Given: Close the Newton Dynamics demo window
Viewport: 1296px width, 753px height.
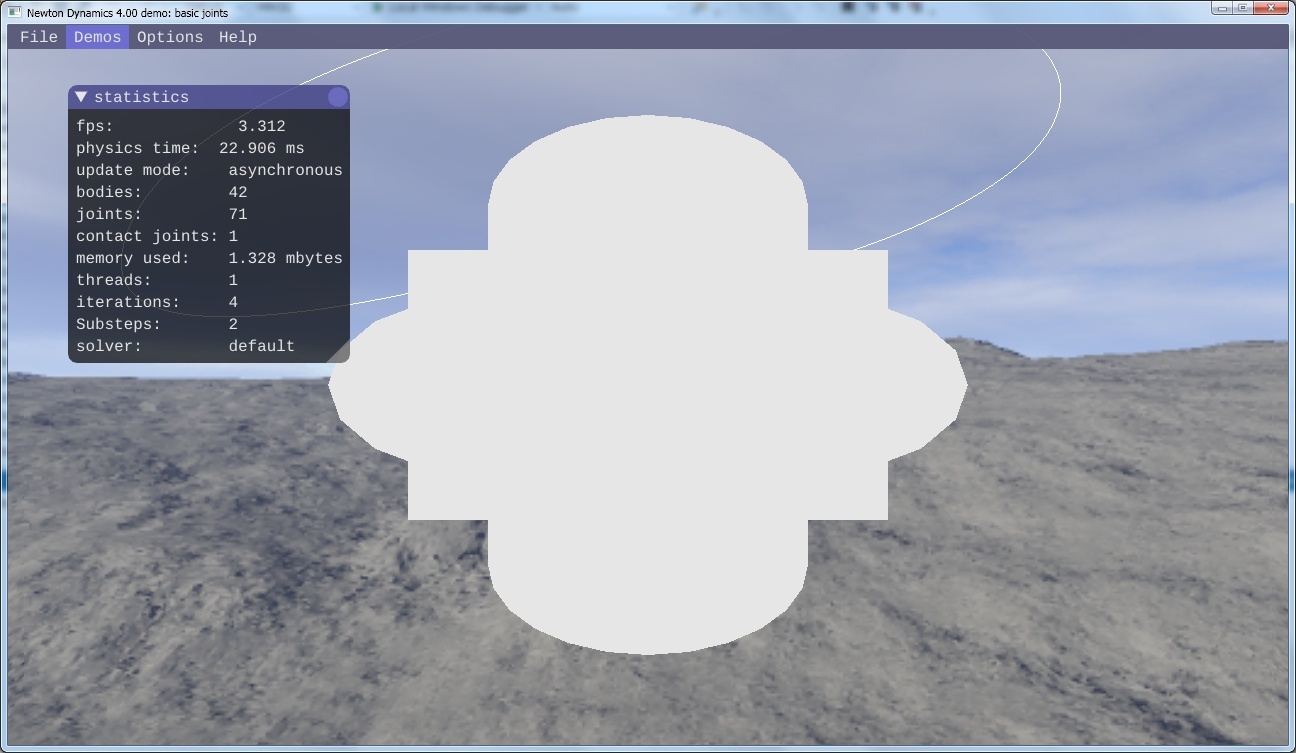Looking at the screenshot, I should [1271, 8].
